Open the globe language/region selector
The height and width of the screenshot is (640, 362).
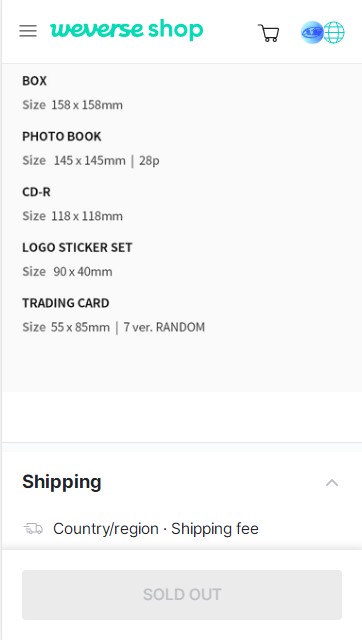coord(334,32)
